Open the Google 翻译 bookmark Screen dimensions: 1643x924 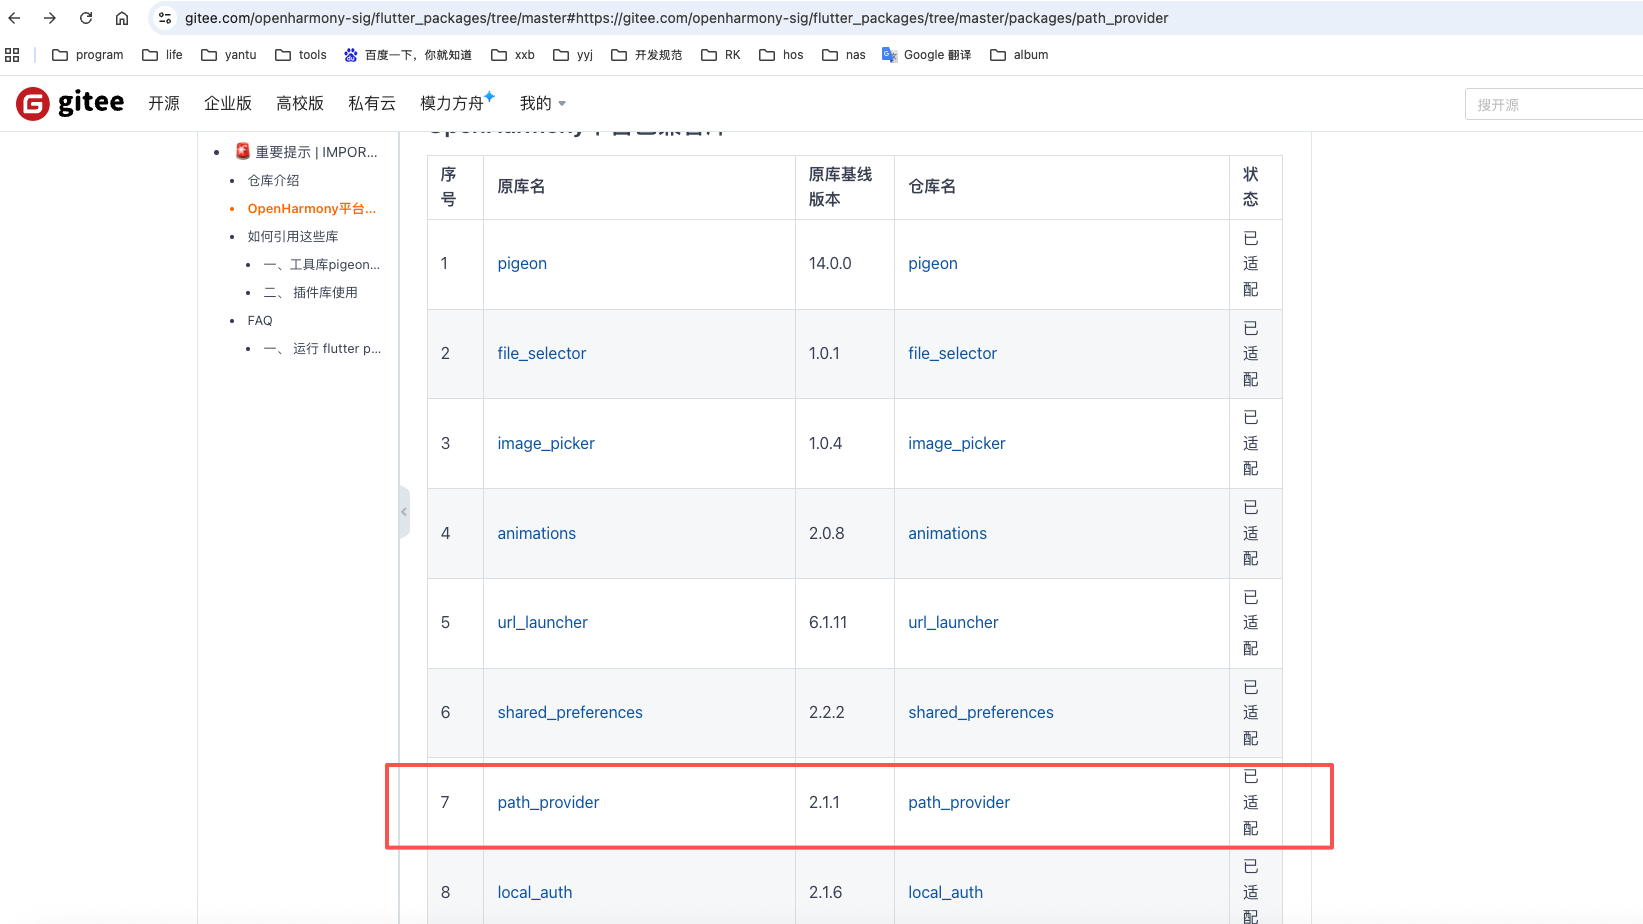(x=926, y=55)
